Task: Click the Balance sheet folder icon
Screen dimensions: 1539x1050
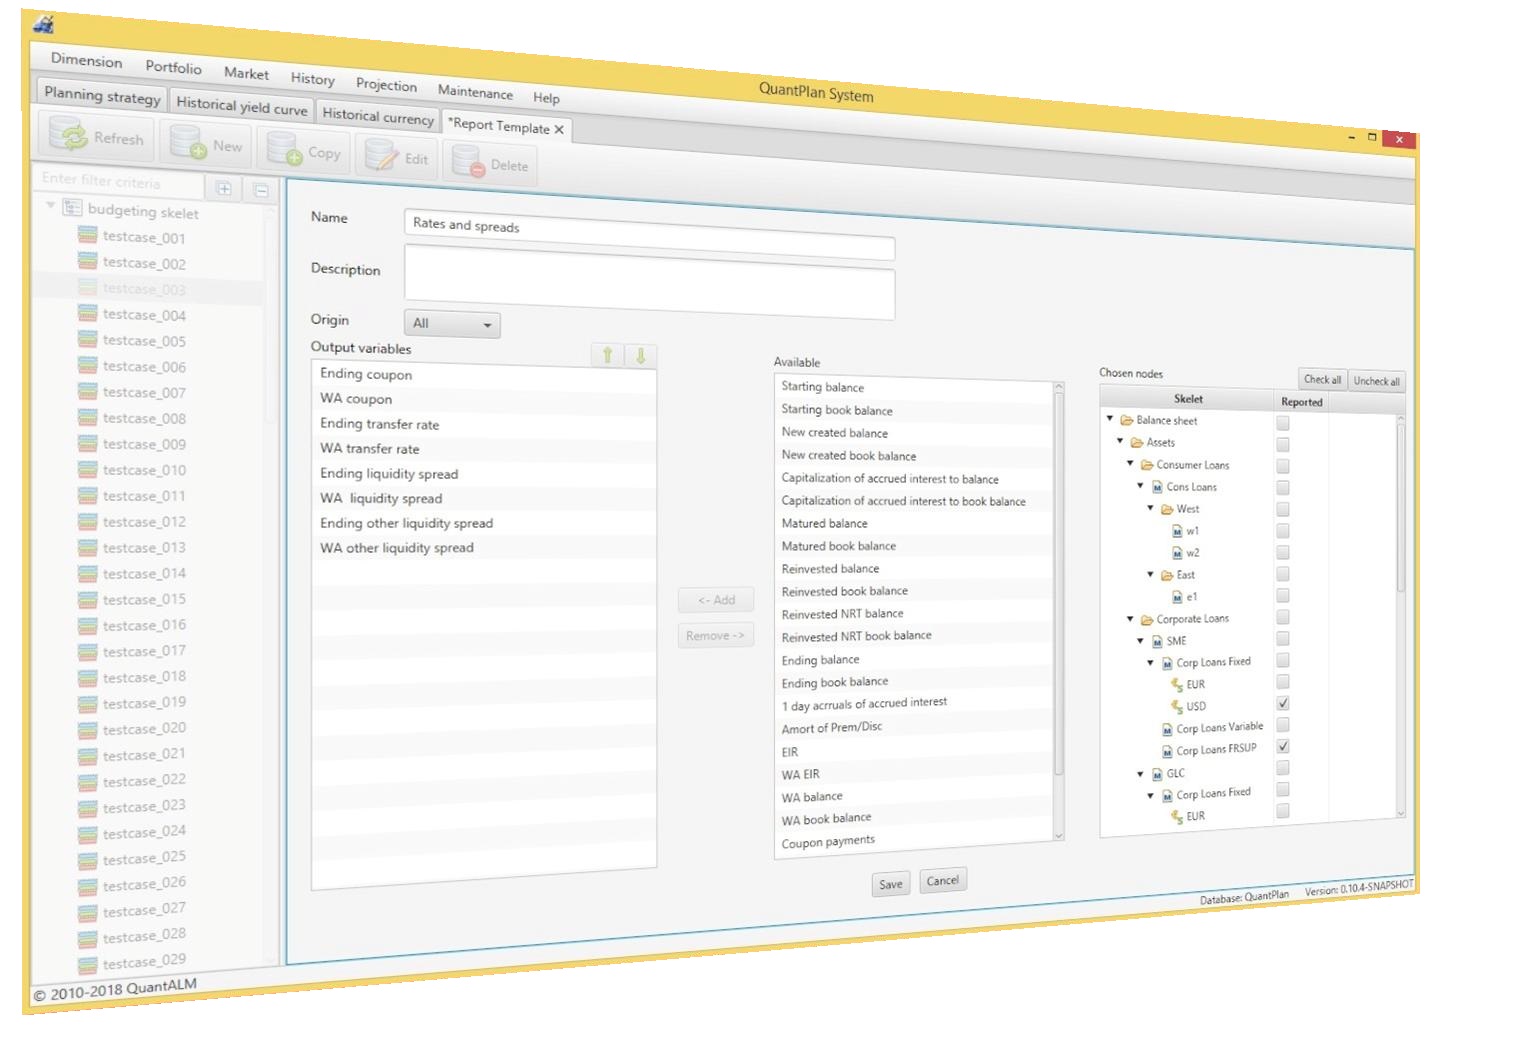Action: click(1126, 420)
